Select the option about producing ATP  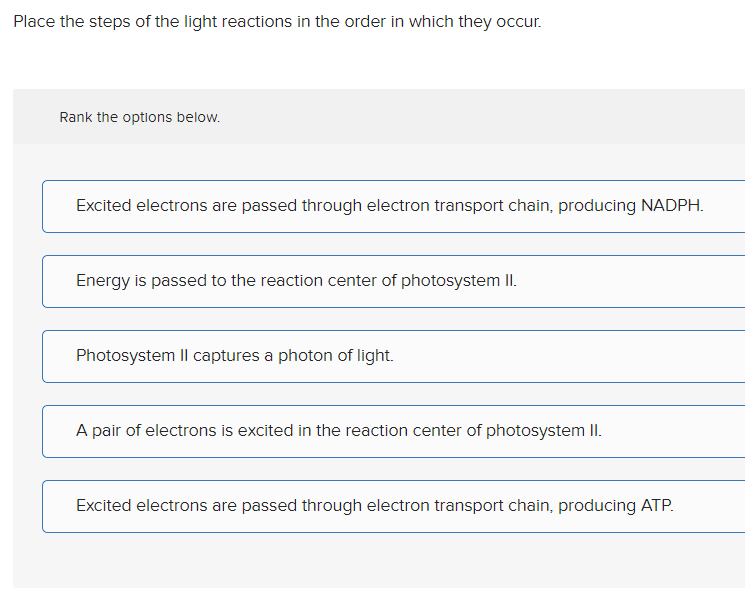pos(375,506)
